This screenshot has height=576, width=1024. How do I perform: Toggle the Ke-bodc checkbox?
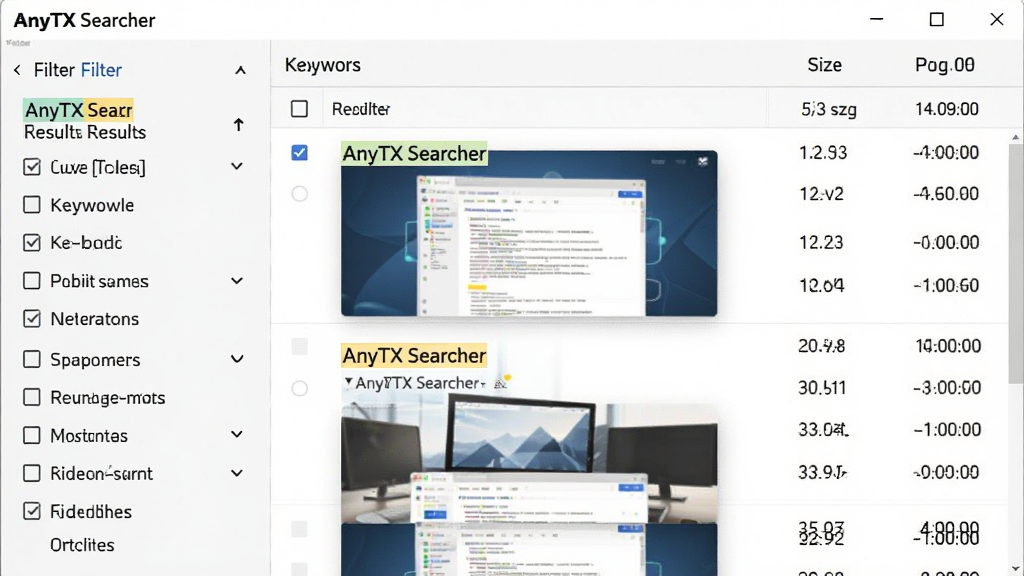pos(31,243)
